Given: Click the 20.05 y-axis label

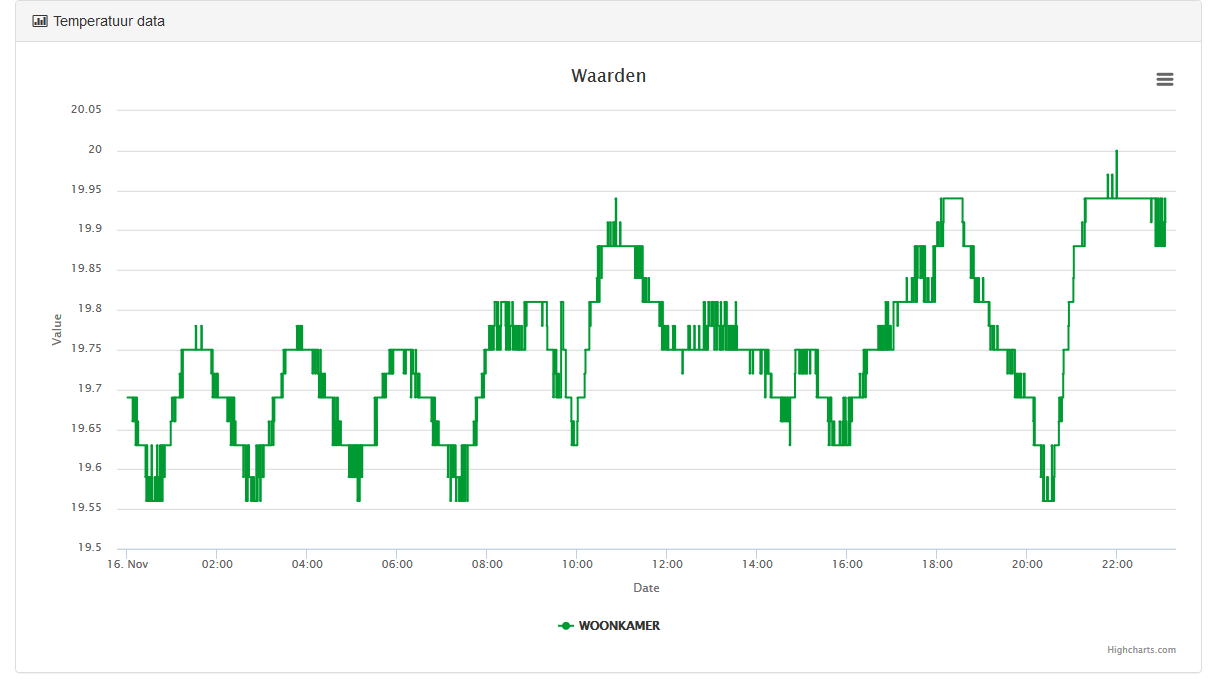Looking at the screenshot, I should click(86, 110).
